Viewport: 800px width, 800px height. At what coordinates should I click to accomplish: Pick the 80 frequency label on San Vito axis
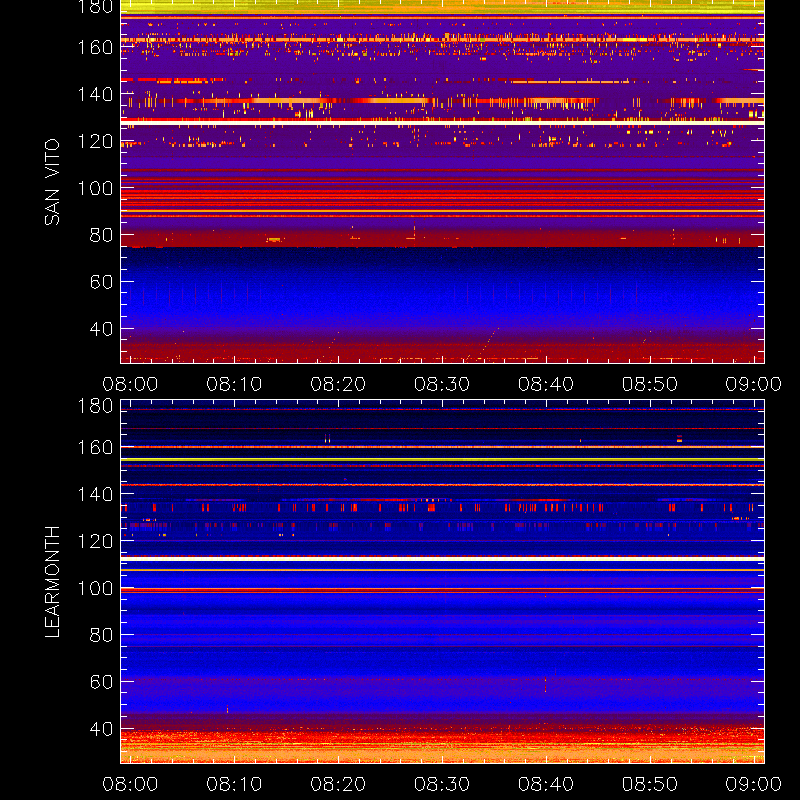pyautogui.click(x=101, y=235)
